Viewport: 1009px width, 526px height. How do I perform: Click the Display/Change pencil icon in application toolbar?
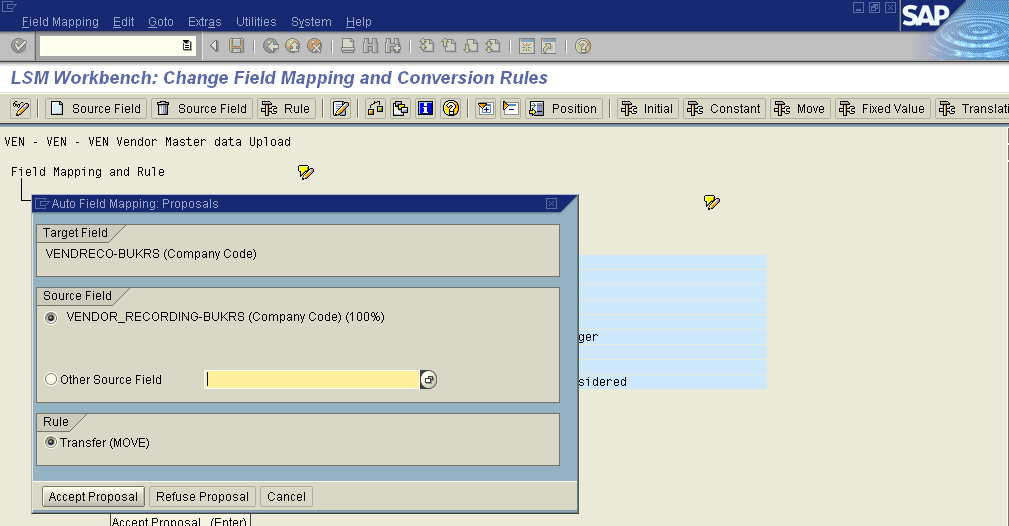coord(340,108)
